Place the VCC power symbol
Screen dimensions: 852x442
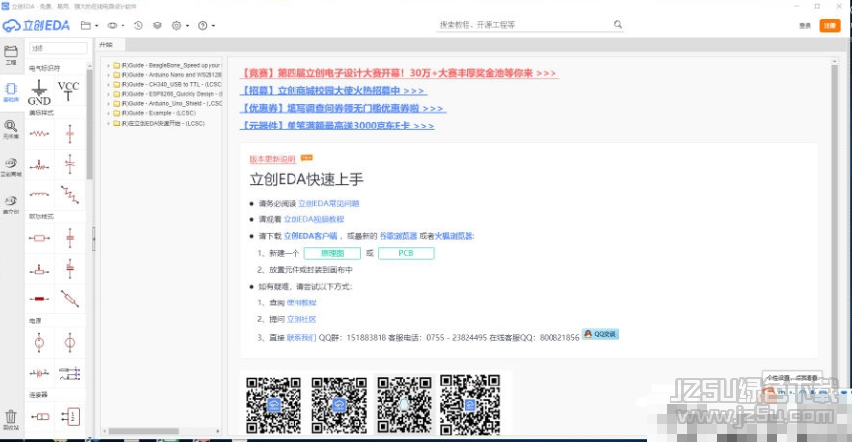[x=68, y=91]
